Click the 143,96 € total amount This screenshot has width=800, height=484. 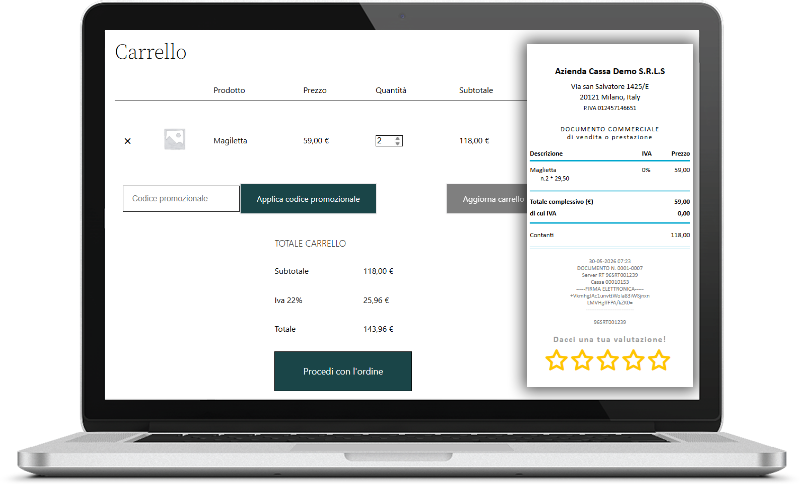tap(378, 329)
